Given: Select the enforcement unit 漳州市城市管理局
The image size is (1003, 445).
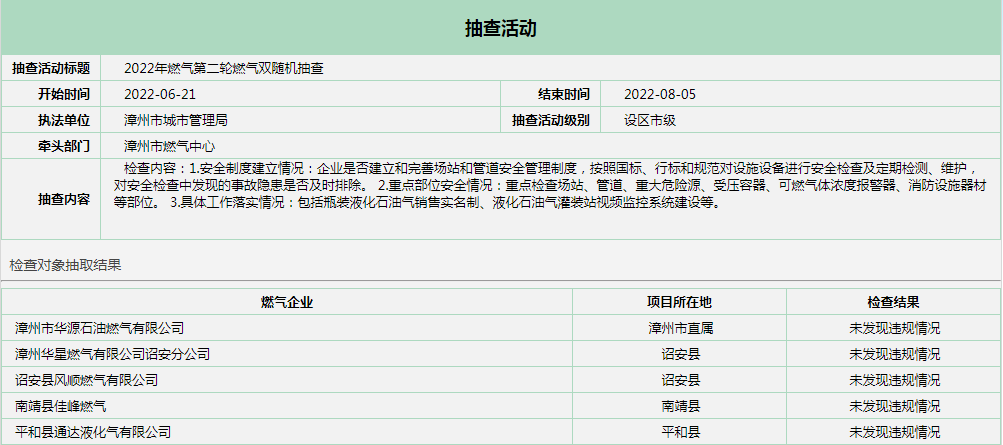Looking at the screenshot, I should (176, 121).
